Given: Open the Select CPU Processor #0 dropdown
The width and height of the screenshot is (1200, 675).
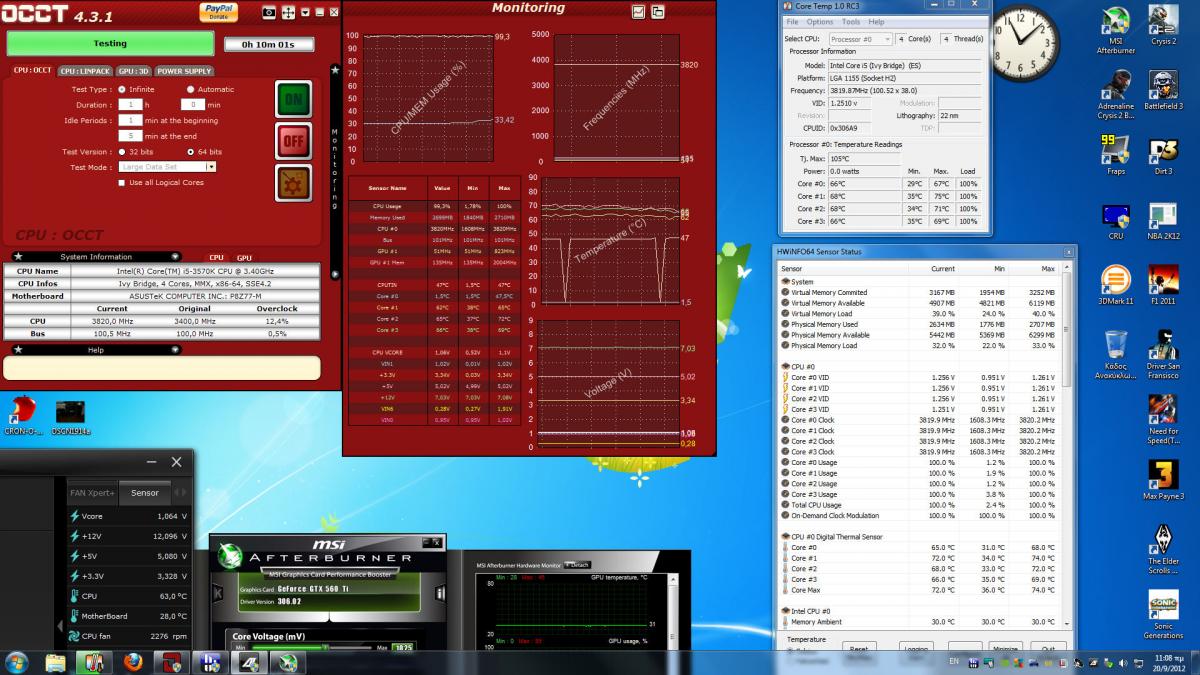Looking at the screenshot, I should tap(861, 39).
